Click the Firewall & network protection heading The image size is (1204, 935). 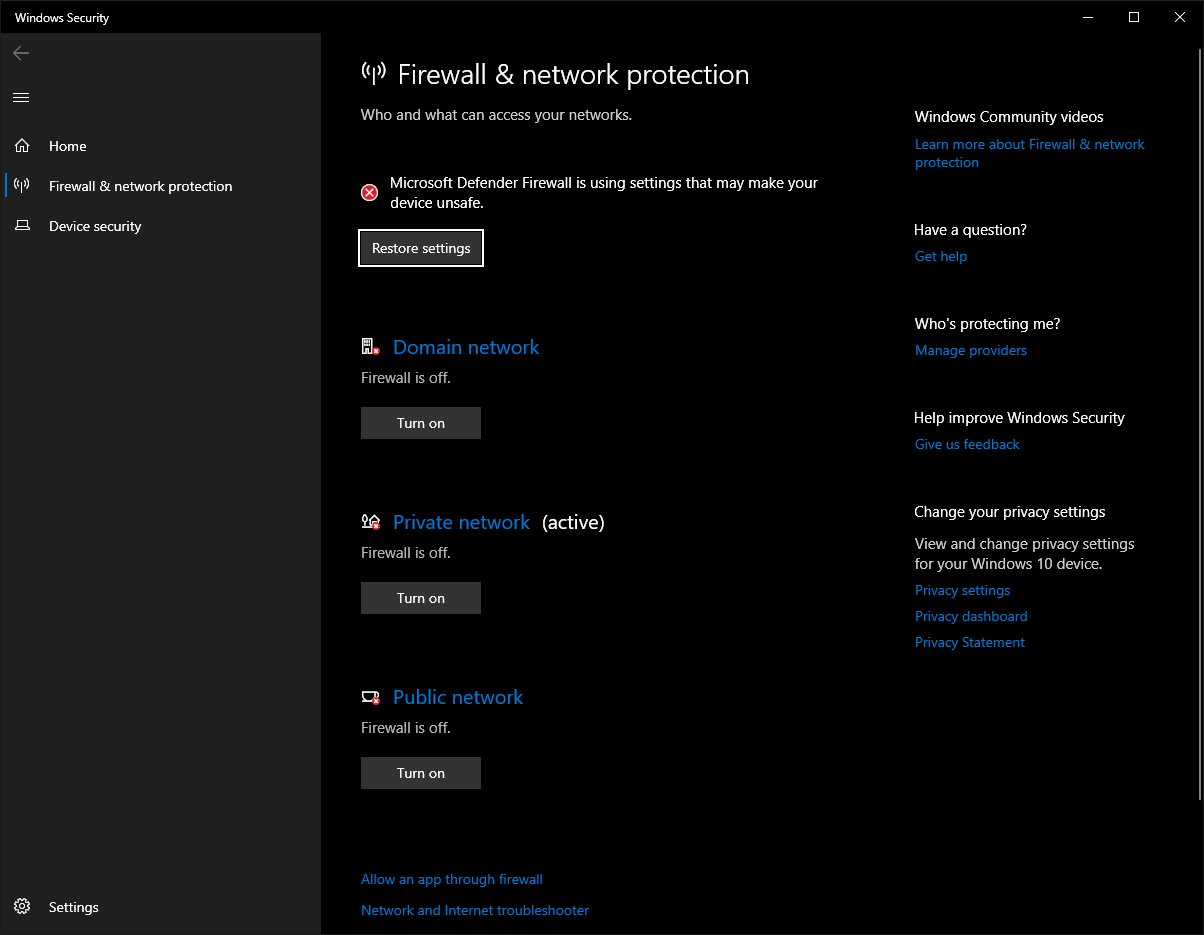573,74
